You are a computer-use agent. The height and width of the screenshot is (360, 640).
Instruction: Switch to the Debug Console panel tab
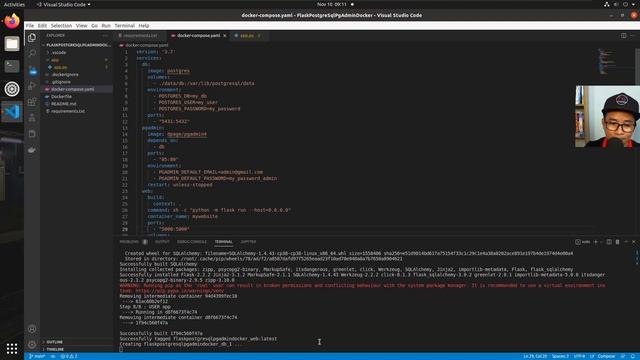click(192, 242)
